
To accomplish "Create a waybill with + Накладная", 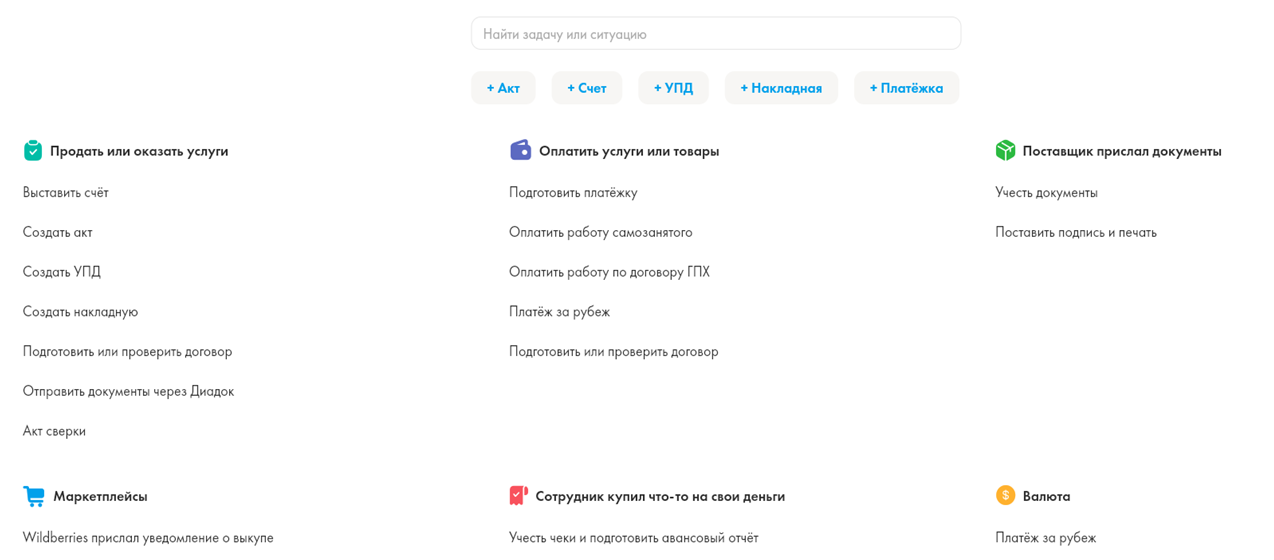I will [781, 88].
